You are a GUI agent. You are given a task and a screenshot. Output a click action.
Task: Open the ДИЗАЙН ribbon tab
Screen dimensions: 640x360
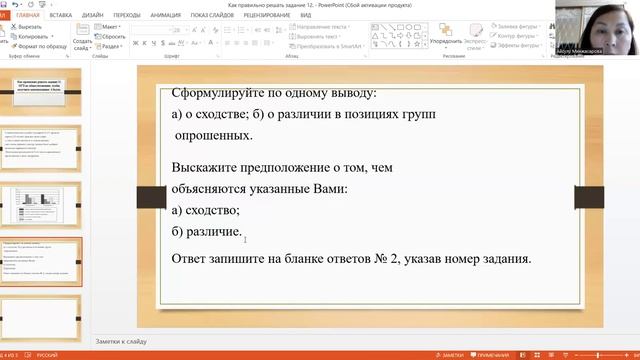coord(93,15)
